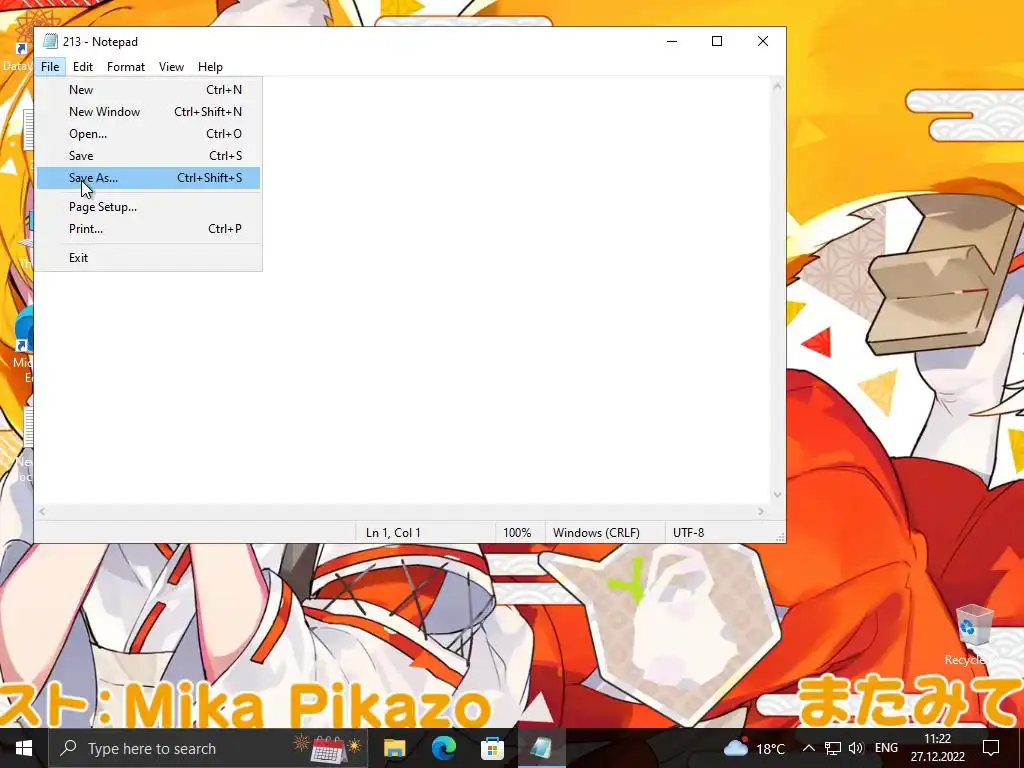1024x768 pixels.
Task: Open the File menu
Action: tap(50, 67)
